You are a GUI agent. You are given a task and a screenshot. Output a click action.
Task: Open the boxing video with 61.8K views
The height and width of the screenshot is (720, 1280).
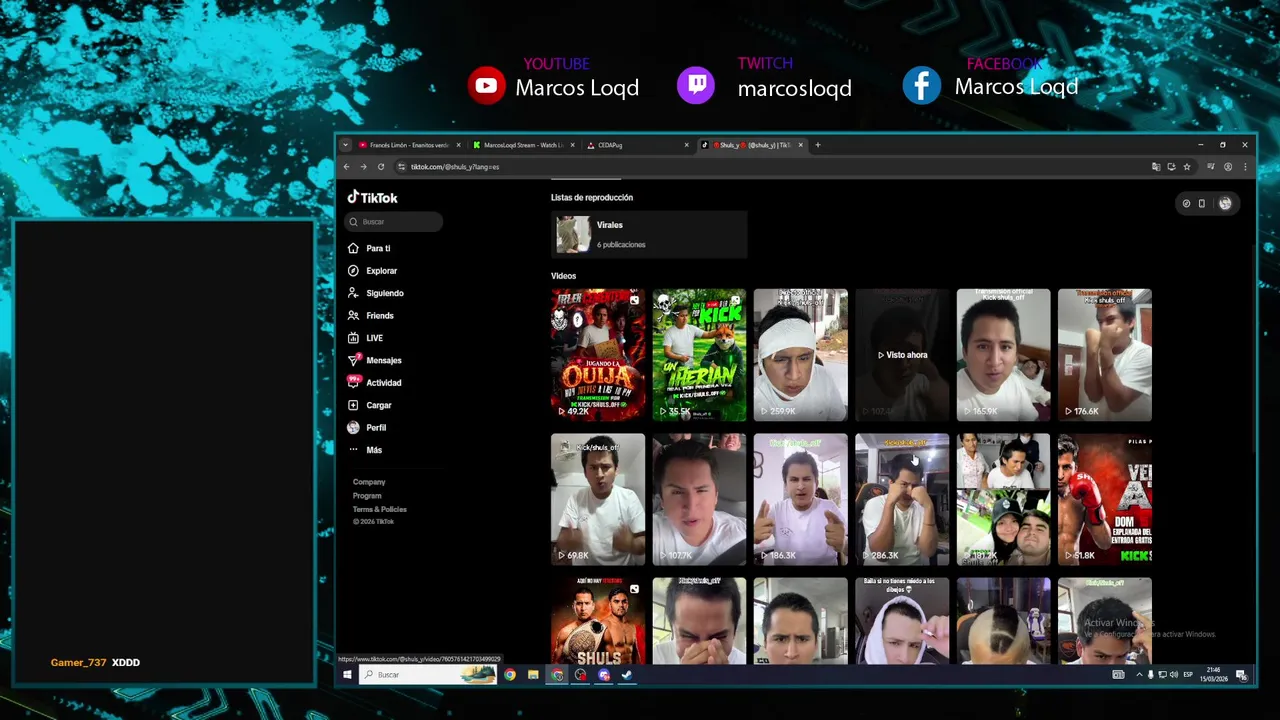pos(1105,499)
